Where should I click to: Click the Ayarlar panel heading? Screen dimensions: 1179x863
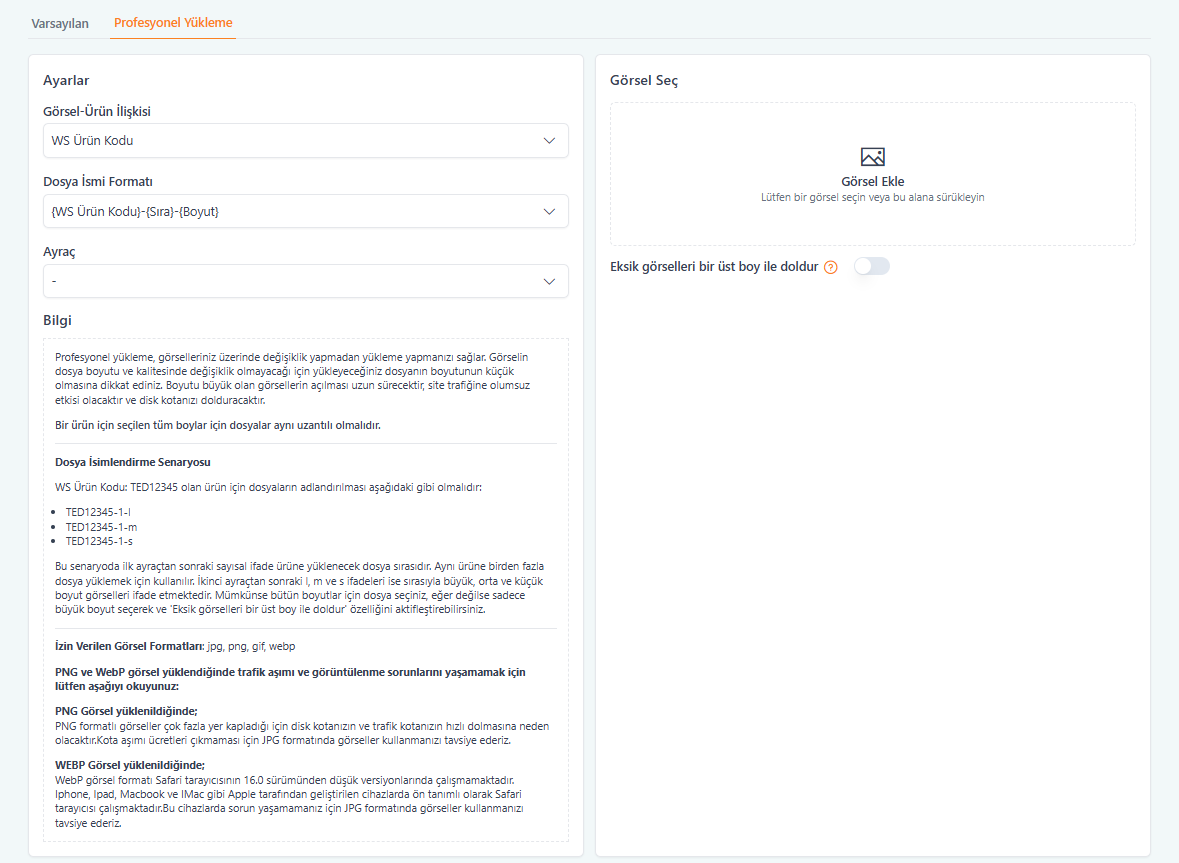[x=67, y=81]
